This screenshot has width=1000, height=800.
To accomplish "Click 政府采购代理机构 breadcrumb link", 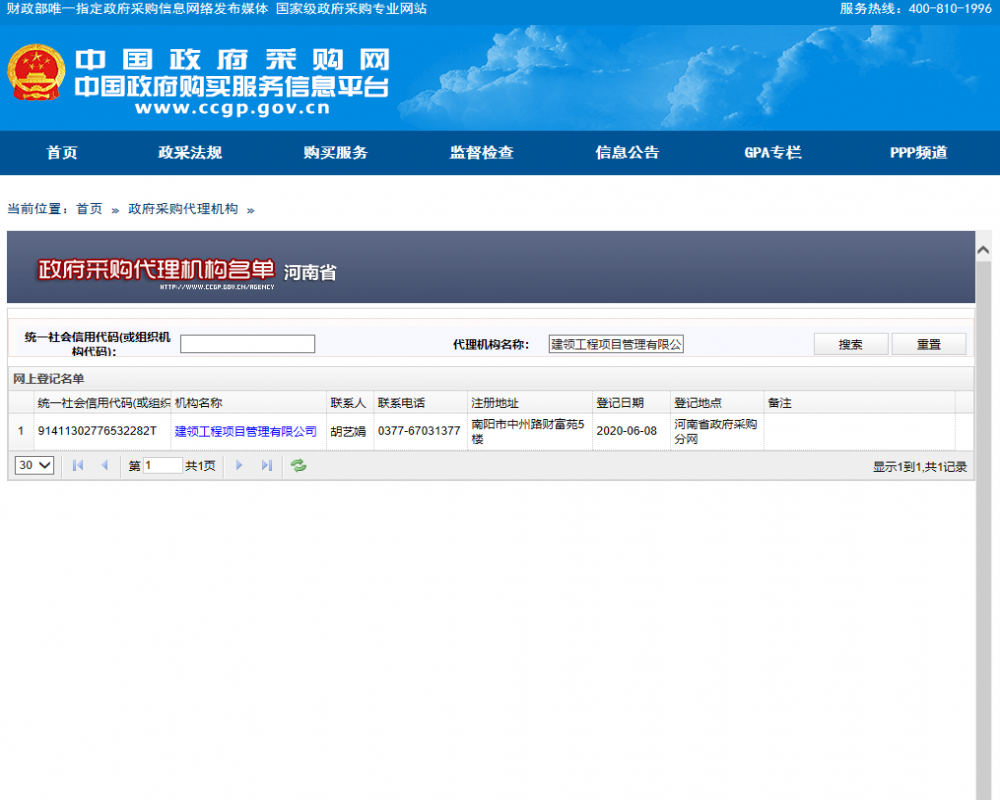I will point(183,209).
